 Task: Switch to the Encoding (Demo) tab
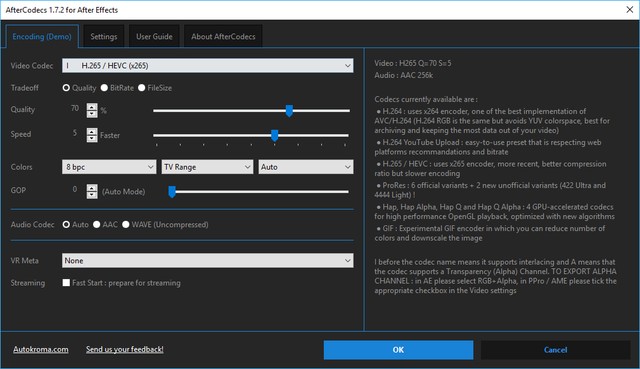click(42, 36)
